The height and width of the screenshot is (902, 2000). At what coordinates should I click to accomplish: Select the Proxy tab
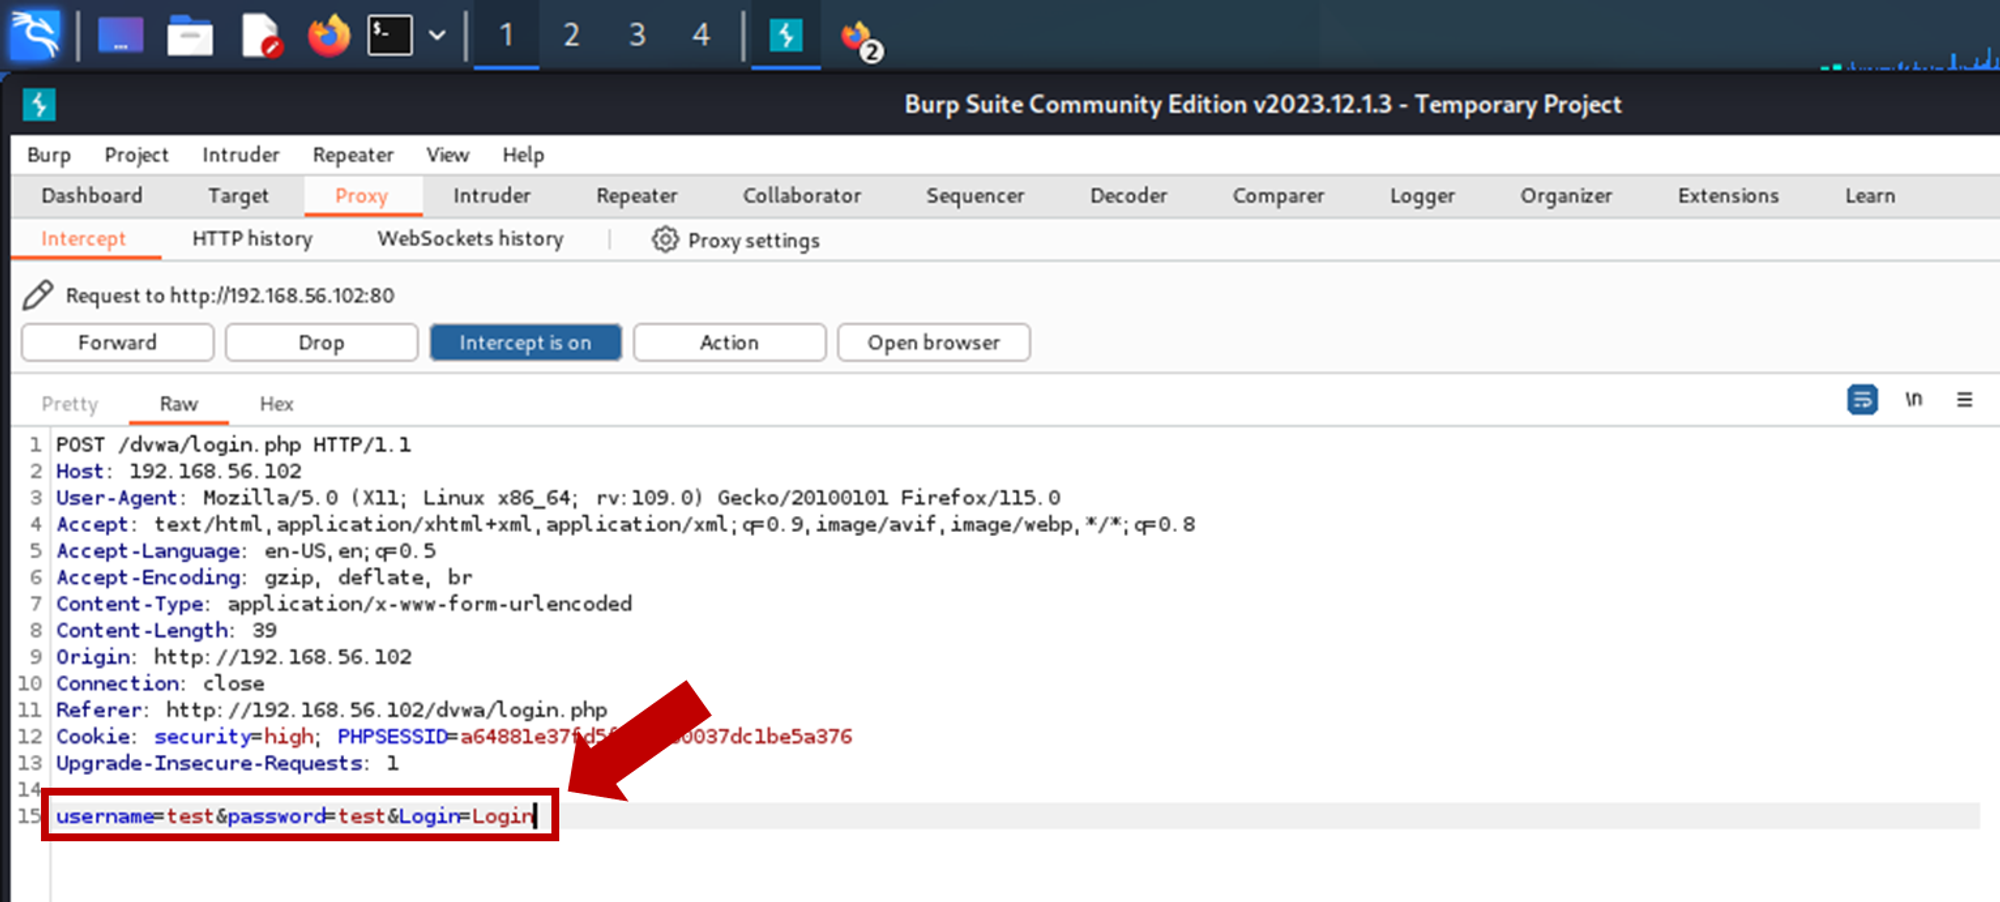coord(362,196)
